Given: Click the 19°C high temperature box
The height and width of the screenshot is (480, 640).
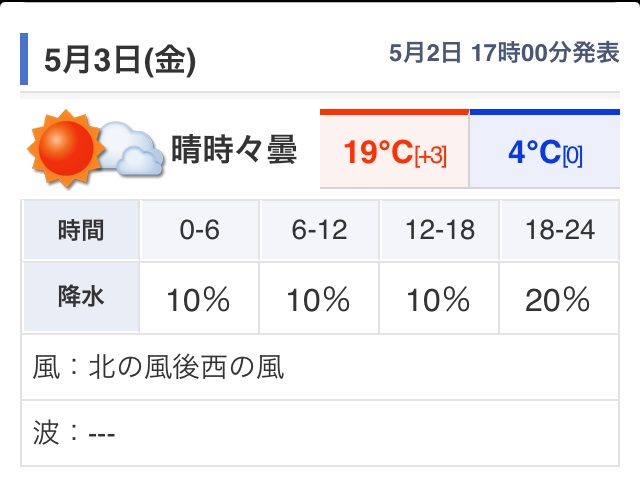Looking at the screenshot, I should (x=395, y=149).
